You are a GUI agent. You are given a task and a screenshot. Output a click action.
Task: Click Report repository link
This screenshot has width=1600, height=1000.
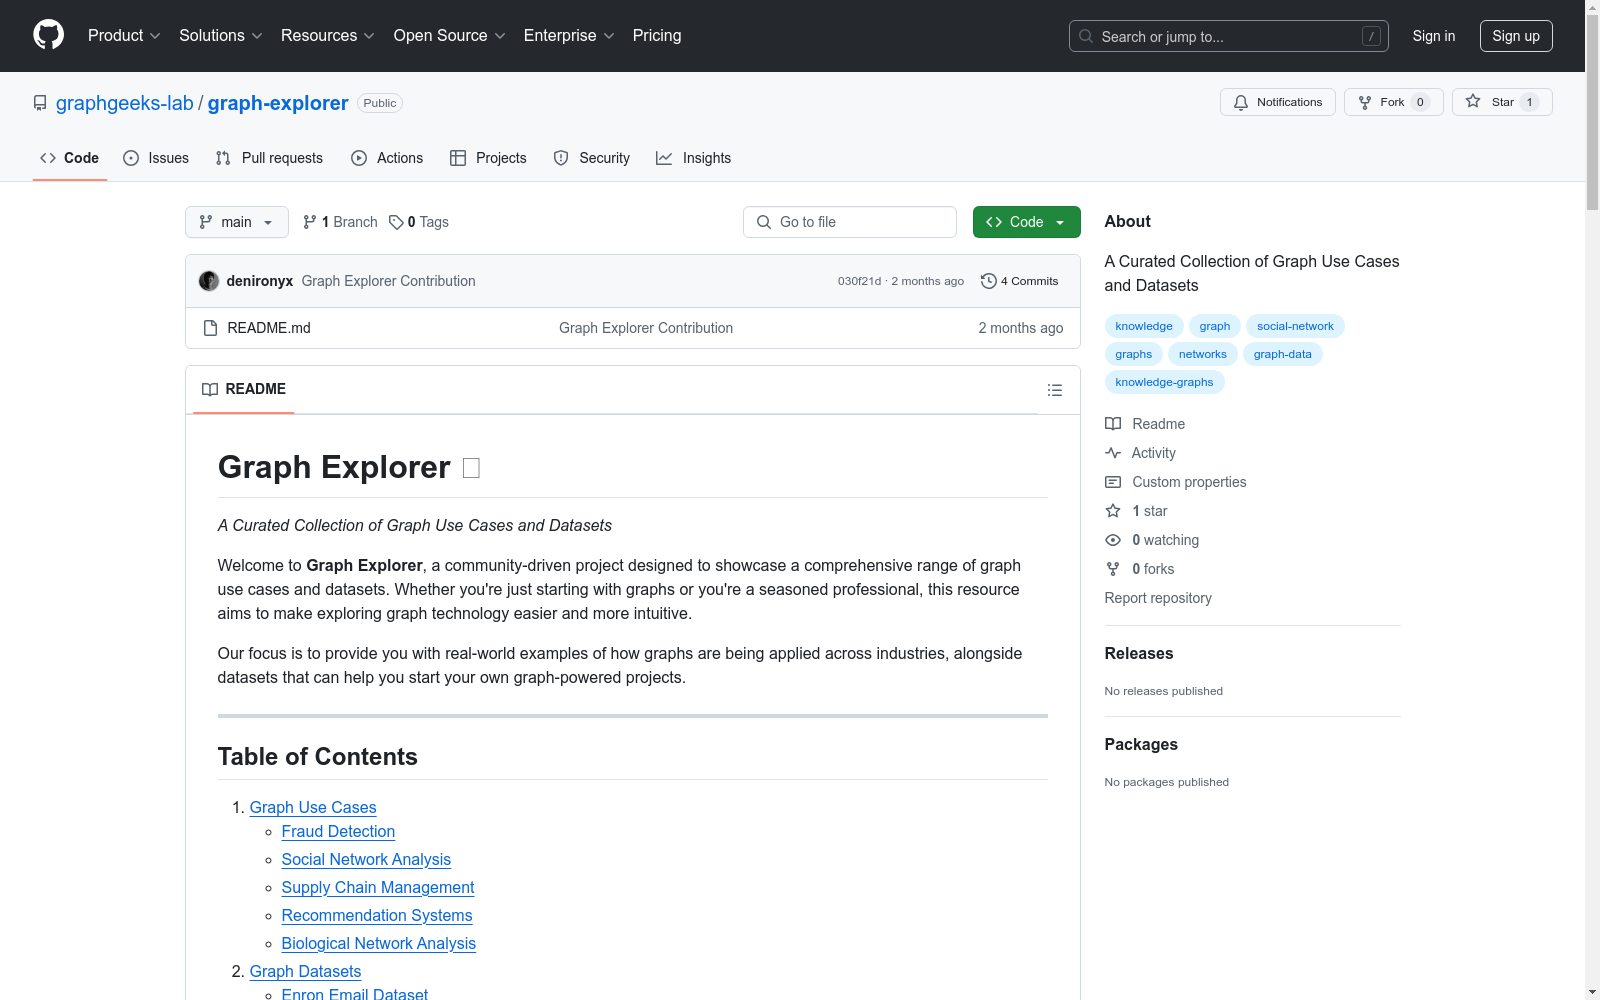click(x=1158, y=598)
